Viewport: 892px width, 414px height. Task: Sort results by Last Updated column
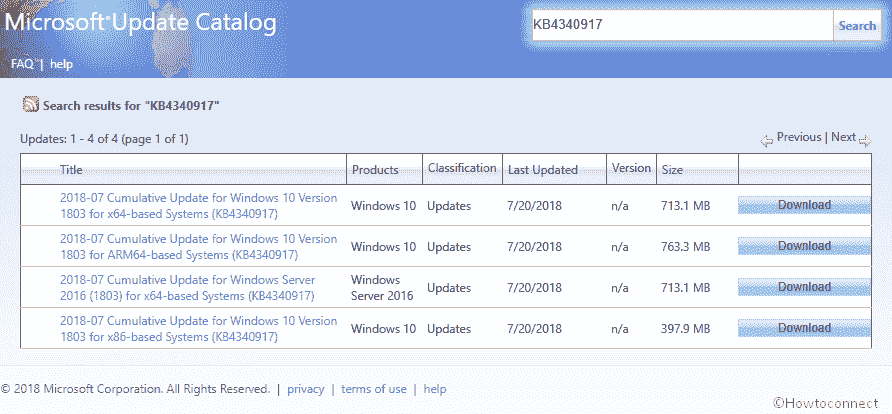click(x=543, y=170)
